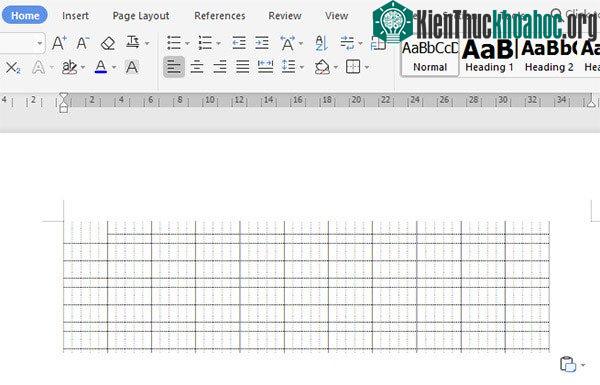Apply text highlight with the ab marker
The image size is (600, 385).
tap(69, 67)
